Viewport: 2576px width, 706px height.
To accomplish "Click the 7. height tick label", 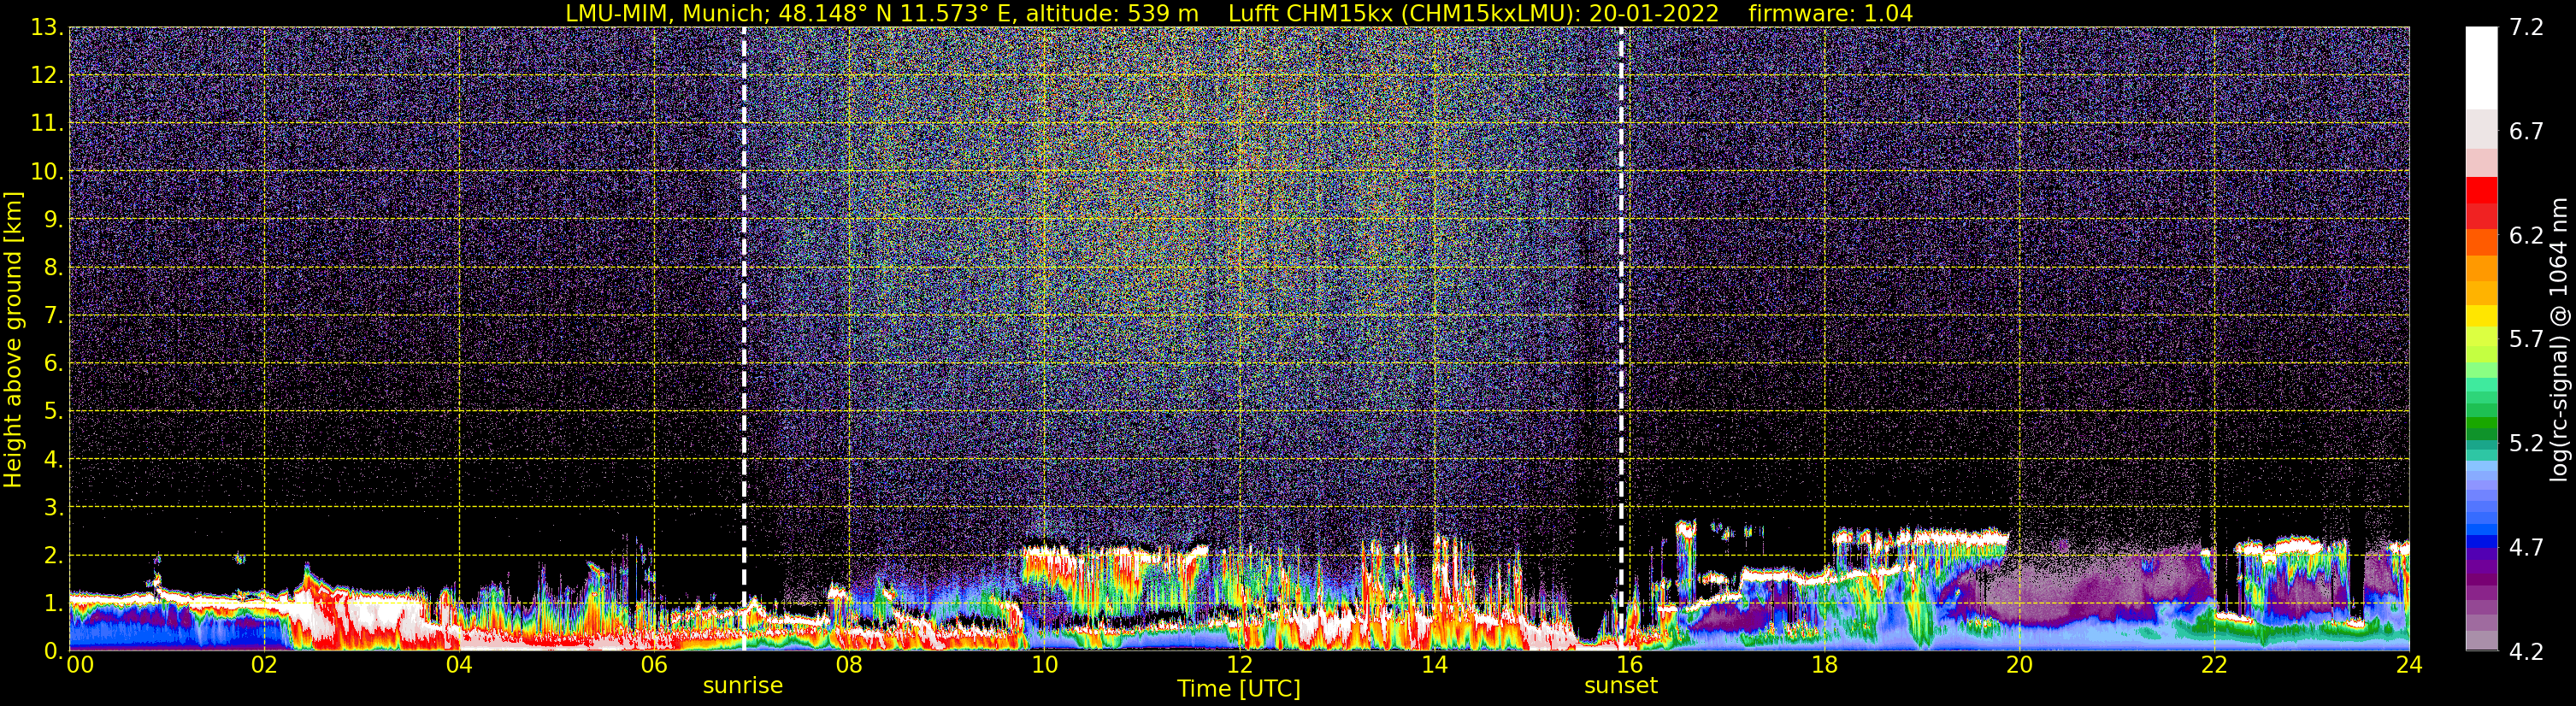I will [x=54, y=316].
